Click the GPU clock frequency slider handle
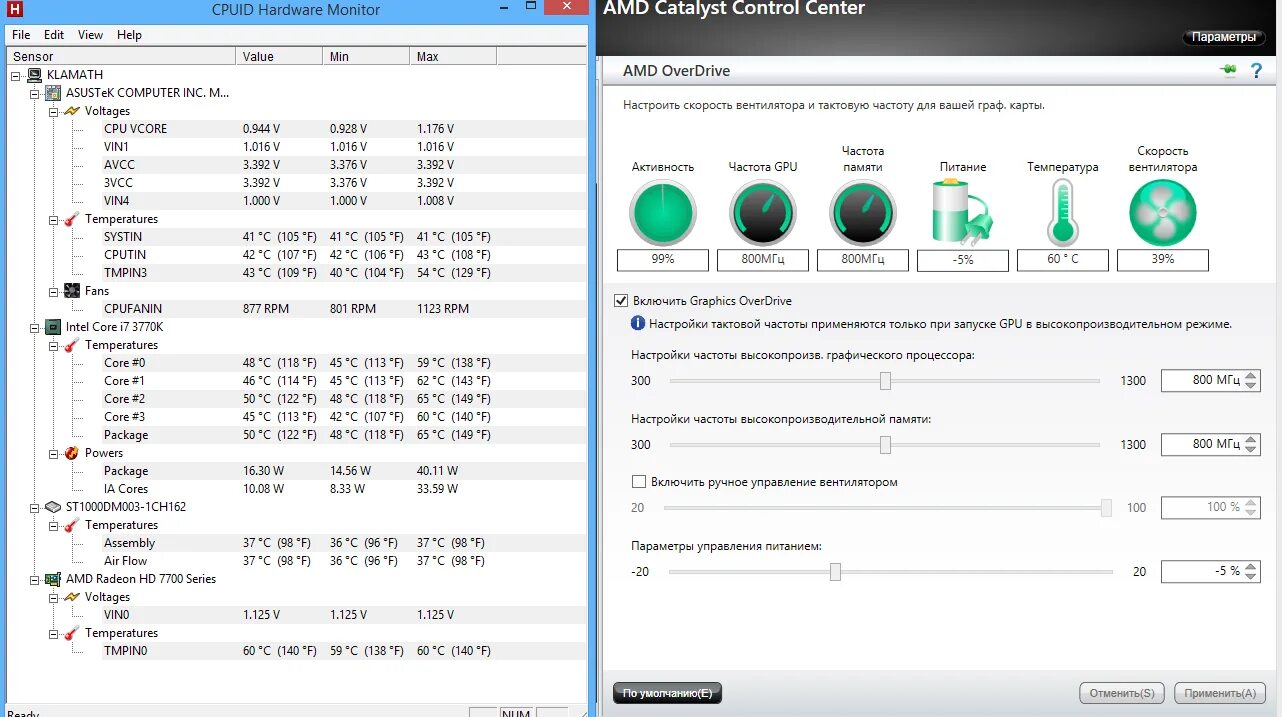The height and width of the screenshot is (717, 1282). point(885,380)
